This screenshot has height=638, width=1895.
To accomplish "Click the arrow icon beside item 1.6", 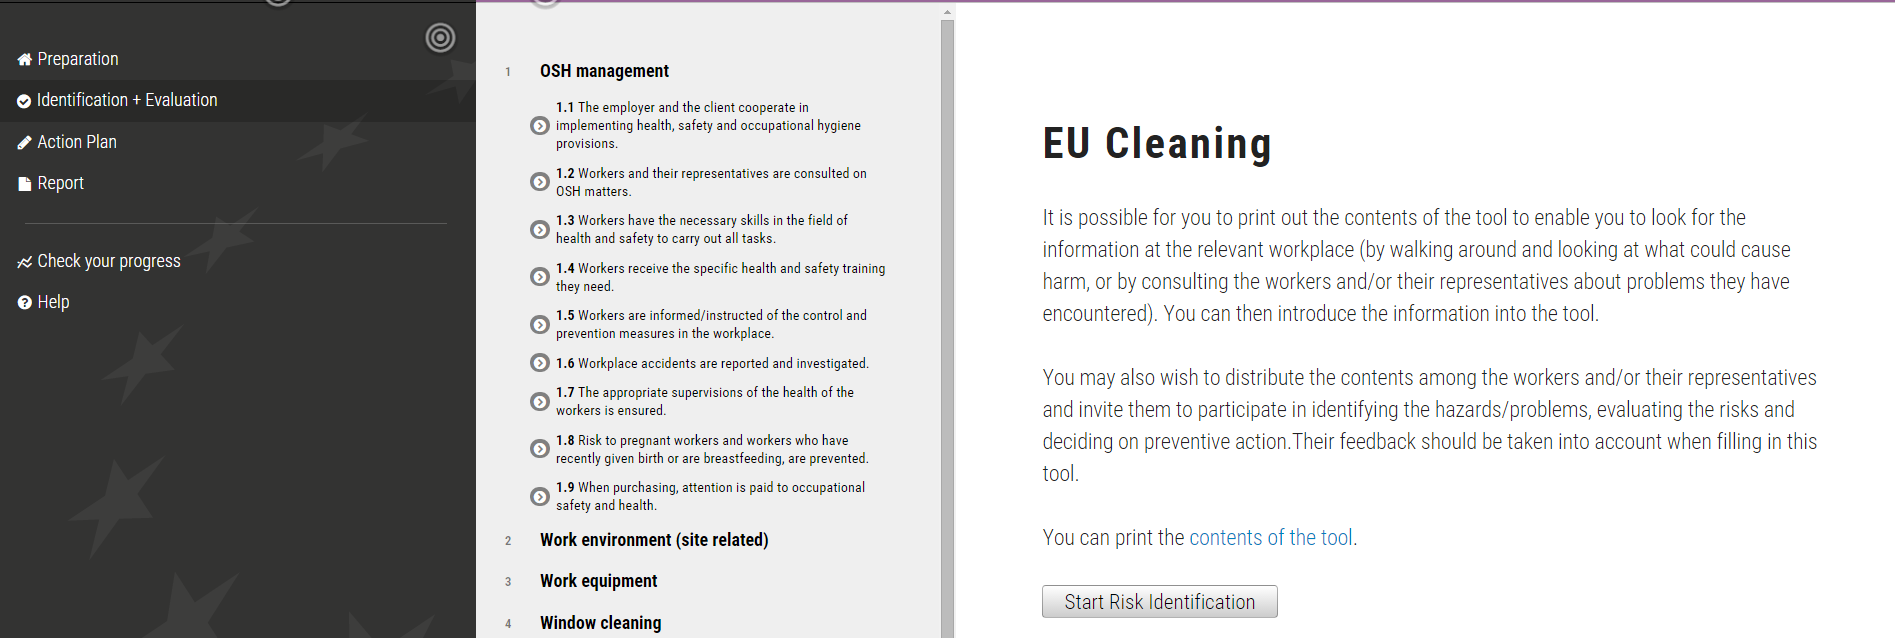I will pyautogui.click(x=539, y=363).
